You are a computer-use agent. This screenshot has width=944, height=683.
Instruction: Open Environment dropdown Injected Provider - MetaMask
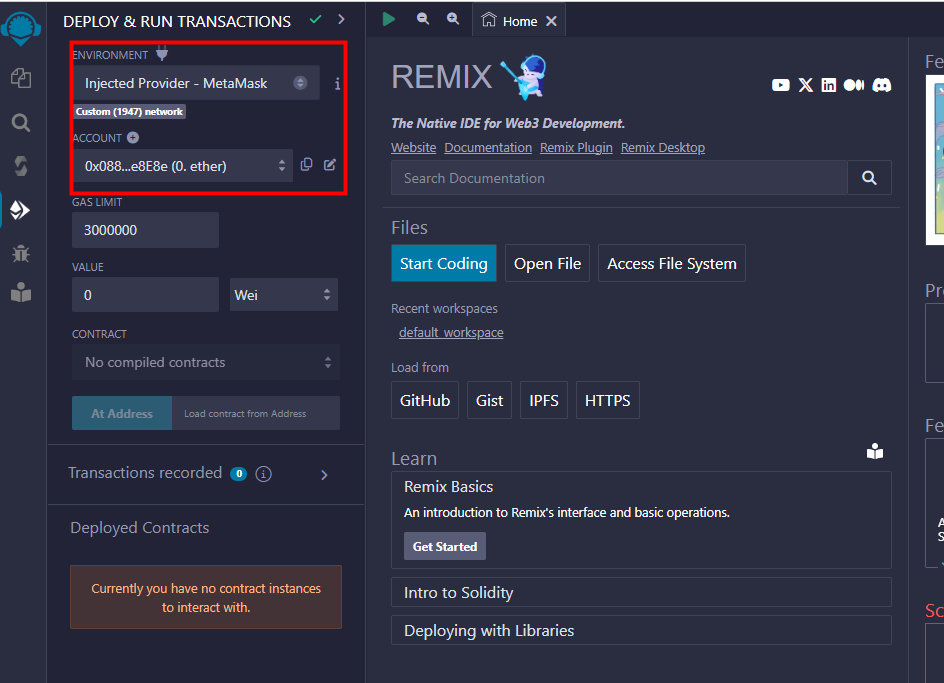(x=196, y=83)
